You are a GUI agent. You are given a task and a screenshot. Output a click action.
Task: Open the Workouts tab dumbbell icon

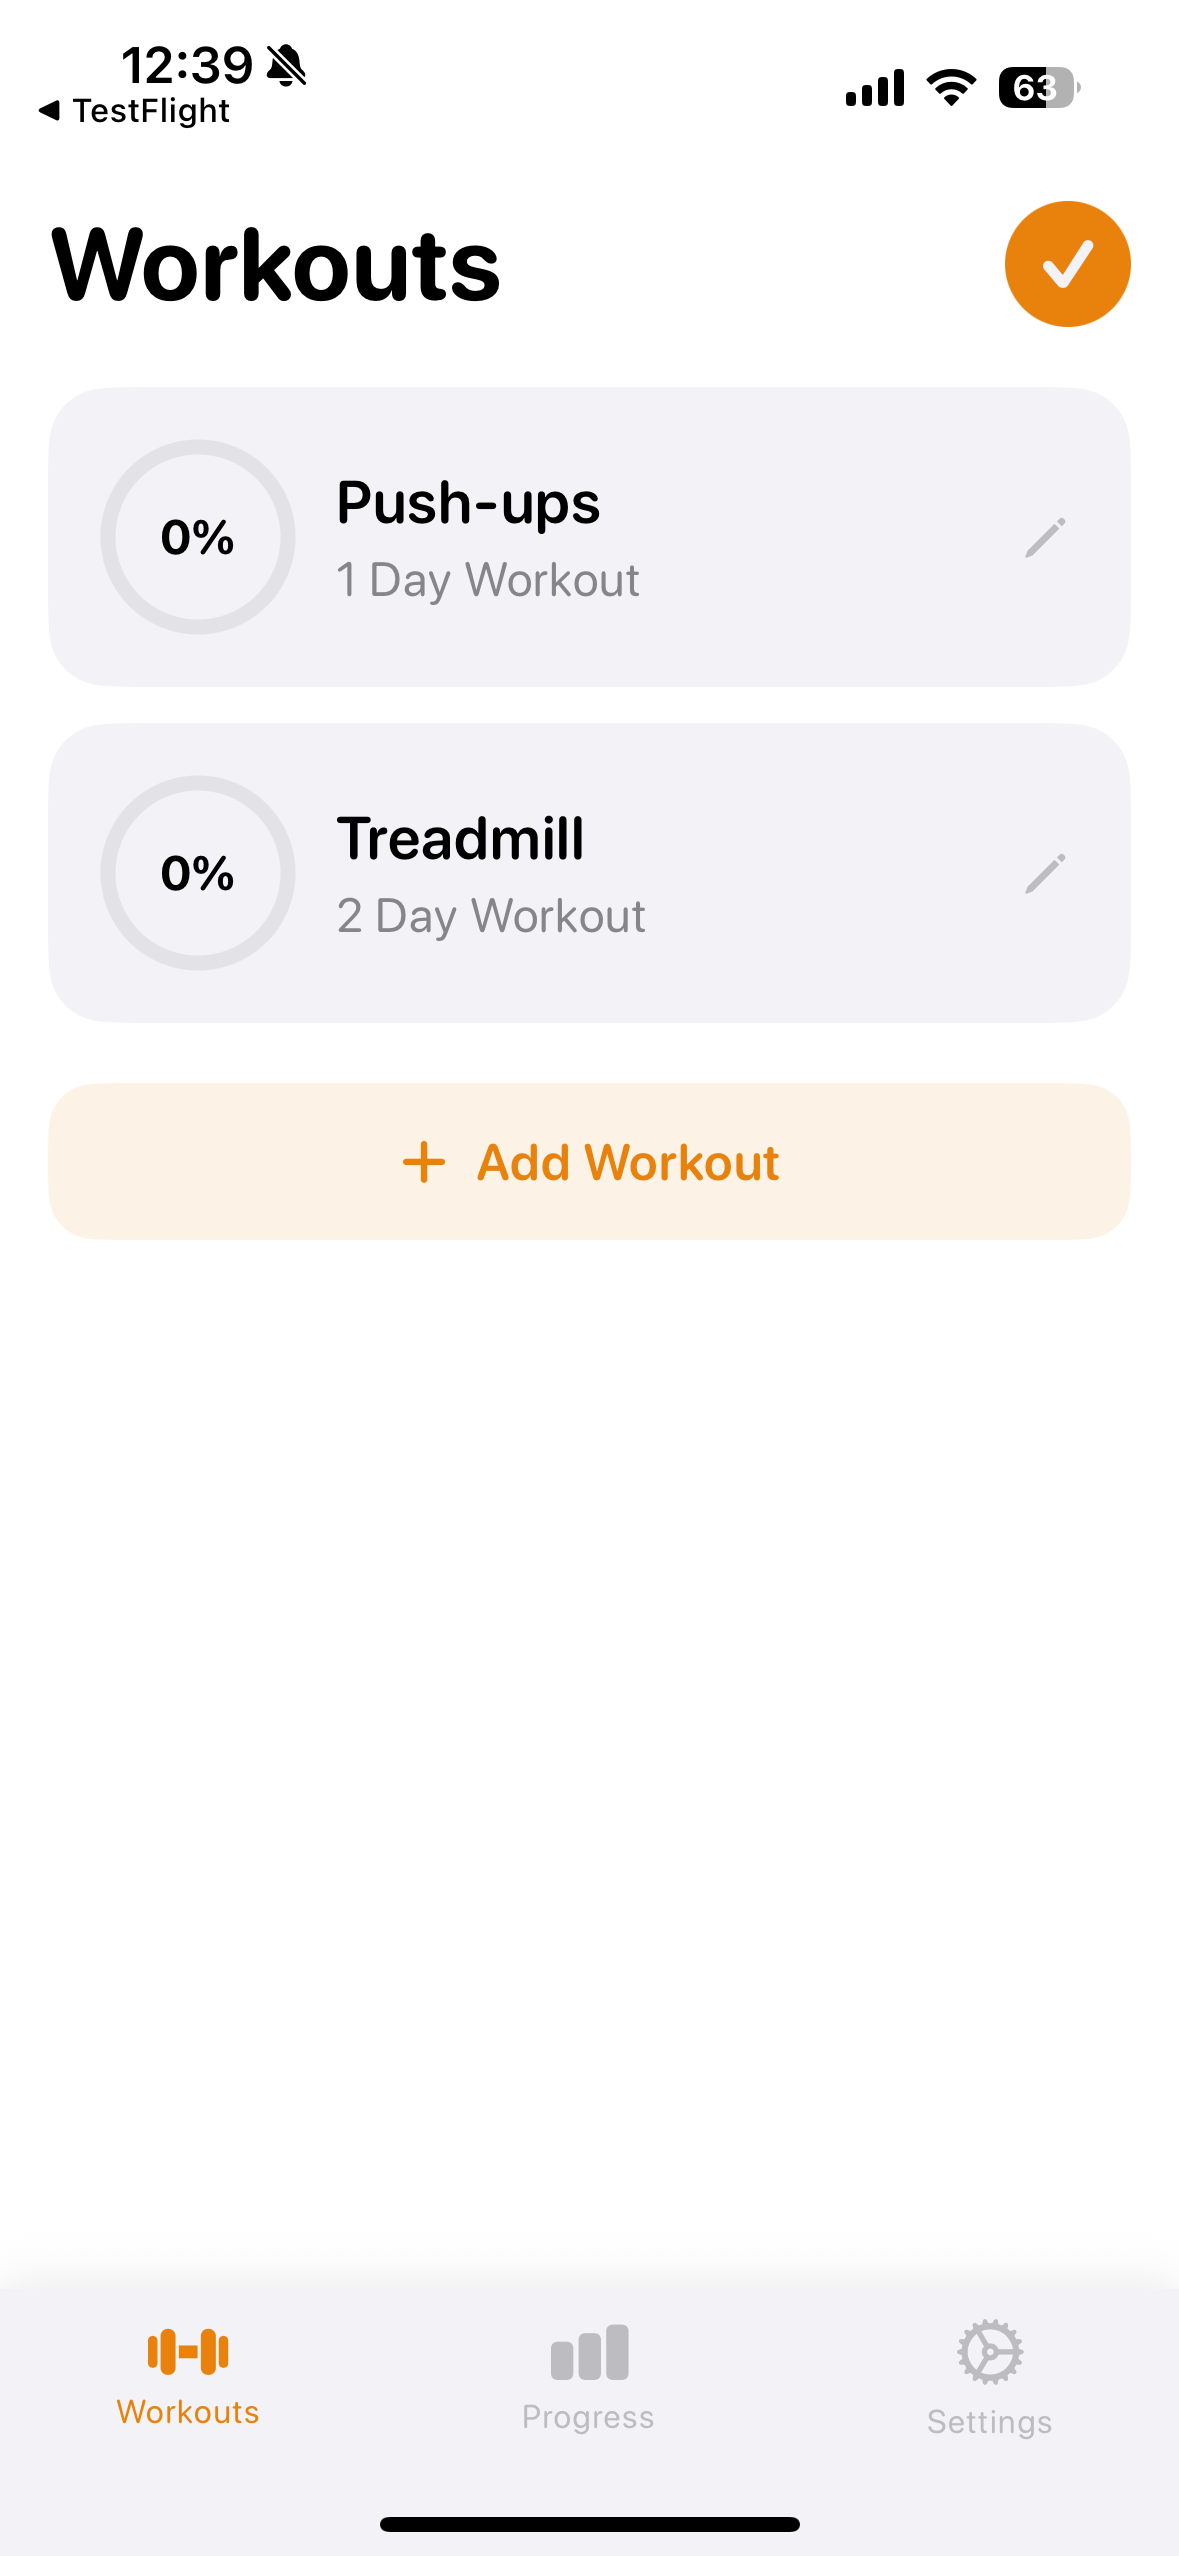coord(188,2351)
